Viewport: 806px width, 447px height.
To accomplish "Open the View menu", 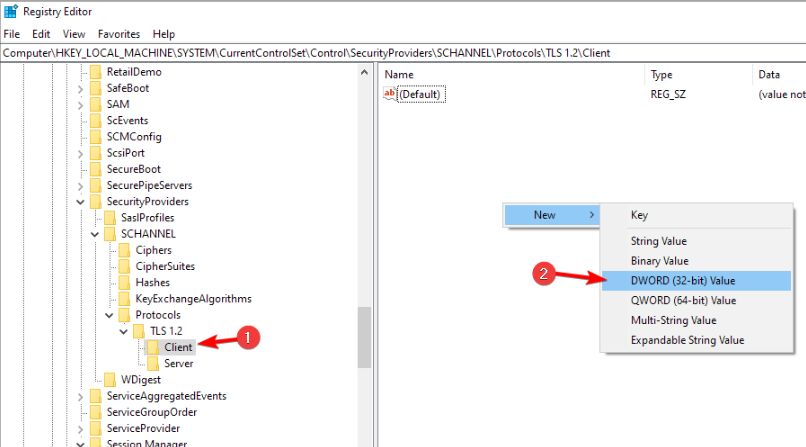I will [x=74, y=34].
